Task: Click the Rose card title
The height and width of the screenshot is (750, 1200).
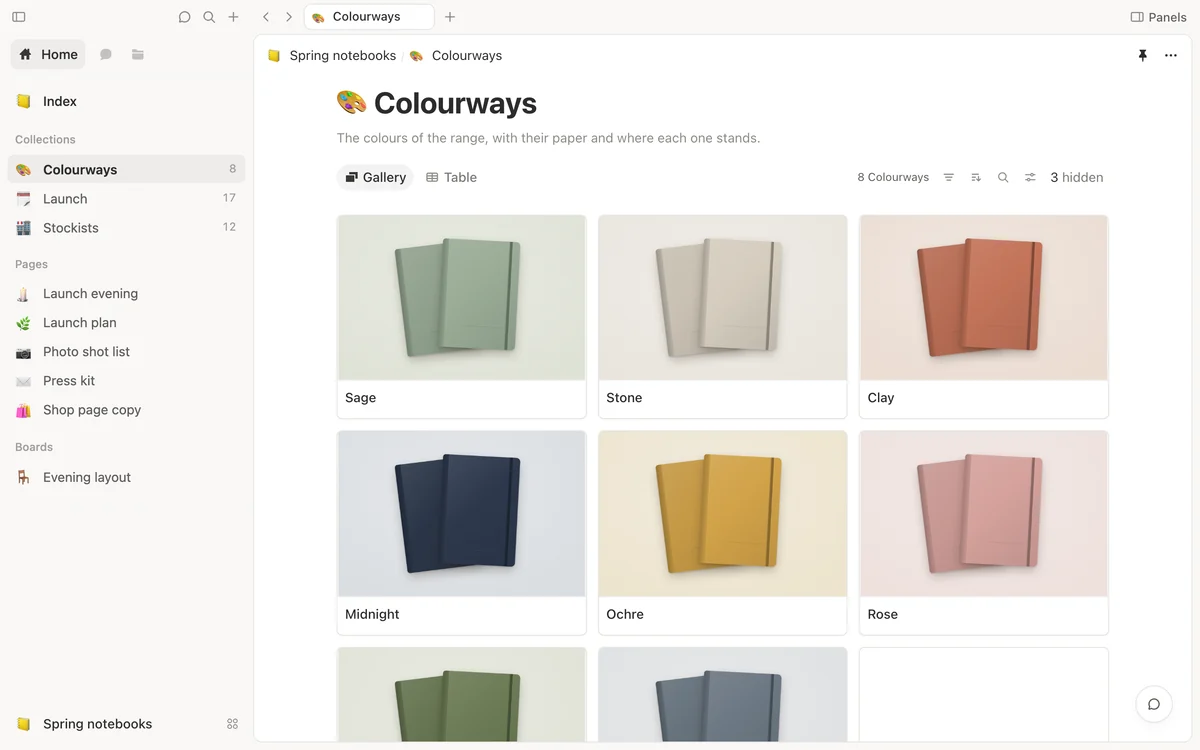Action: [x=883, y=614]
